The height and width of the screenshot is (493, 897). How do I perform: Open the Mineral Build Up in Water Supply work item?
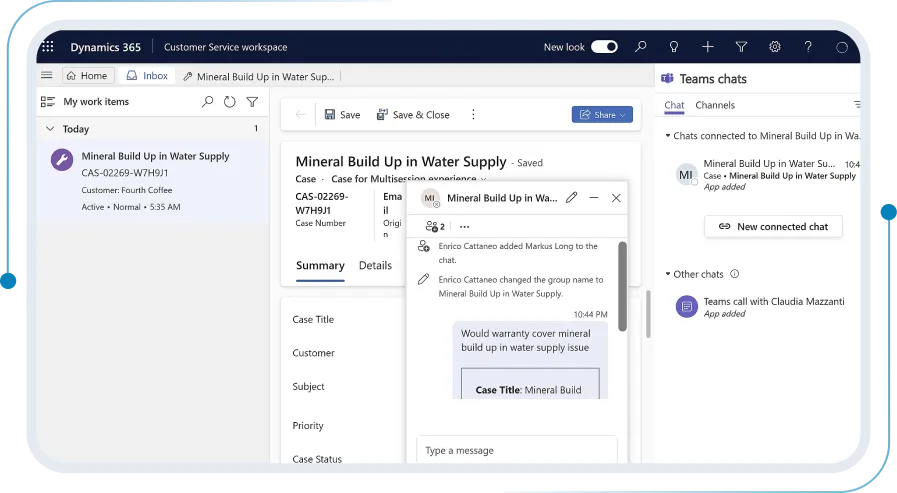tap(153, 181)
